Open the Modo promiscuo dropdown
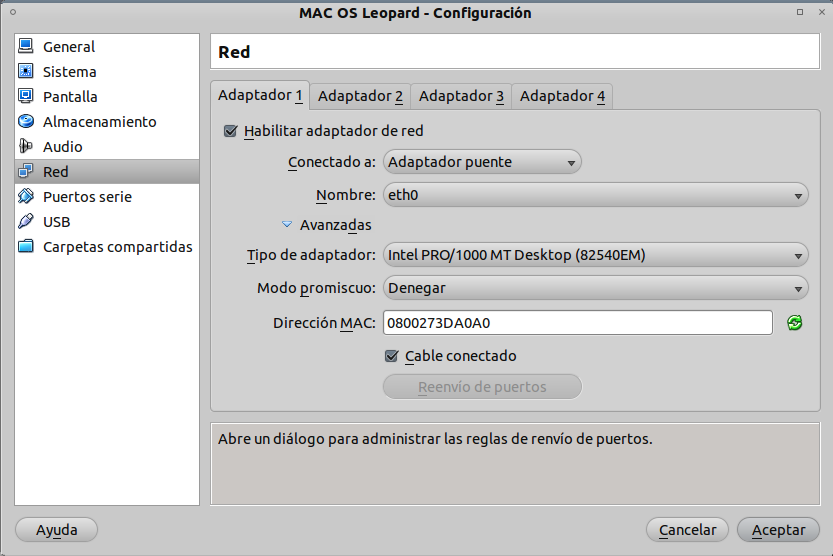The image size is (833, 556). coord(596,288)
